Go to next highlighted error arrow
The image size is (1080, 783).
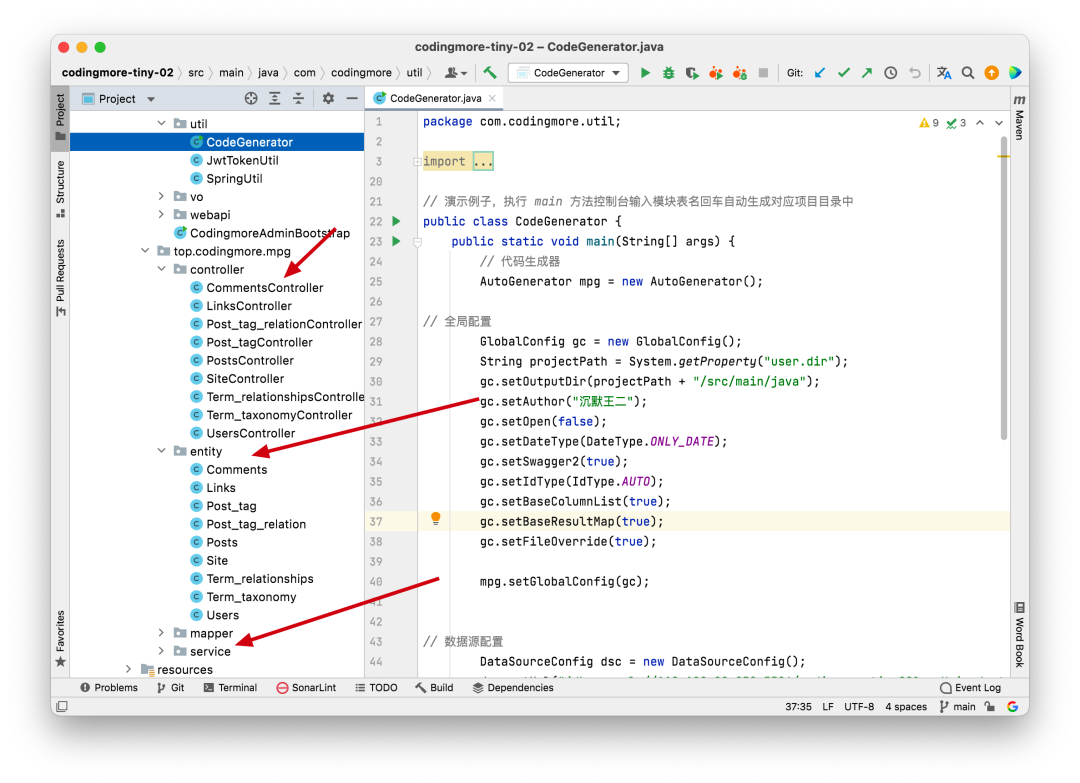tap(999, 123)
